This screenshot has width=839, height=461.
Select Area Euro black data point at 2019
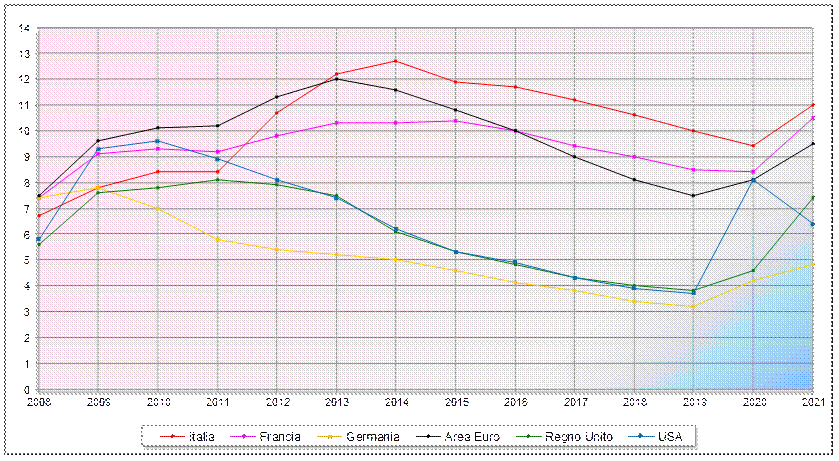pos(693,196)
